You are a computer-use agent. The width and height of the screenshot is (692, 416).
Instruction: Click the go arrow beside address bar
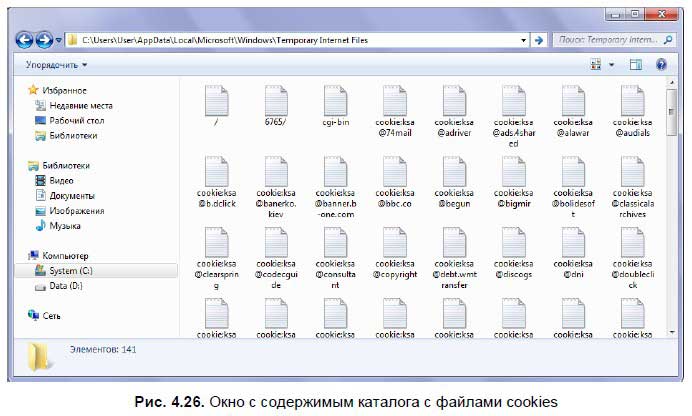(x=538, y=40)
